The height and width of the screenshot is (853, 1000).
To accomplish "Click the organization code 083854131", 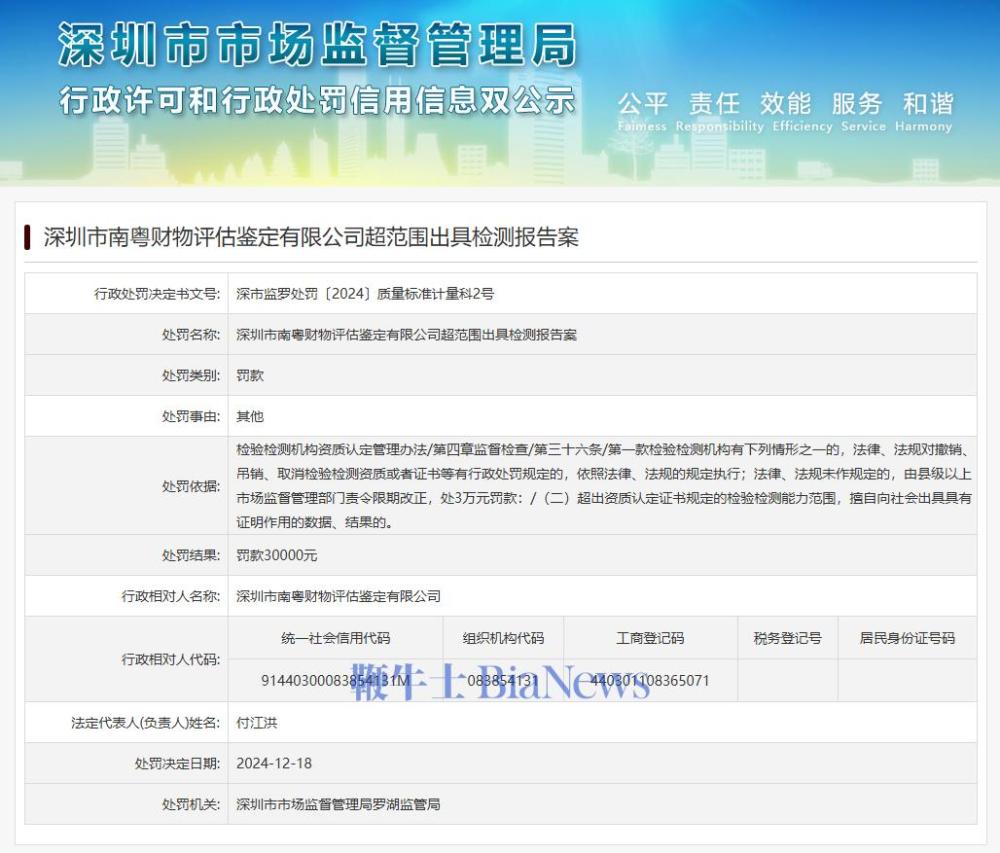I will (x=503, y=681).
